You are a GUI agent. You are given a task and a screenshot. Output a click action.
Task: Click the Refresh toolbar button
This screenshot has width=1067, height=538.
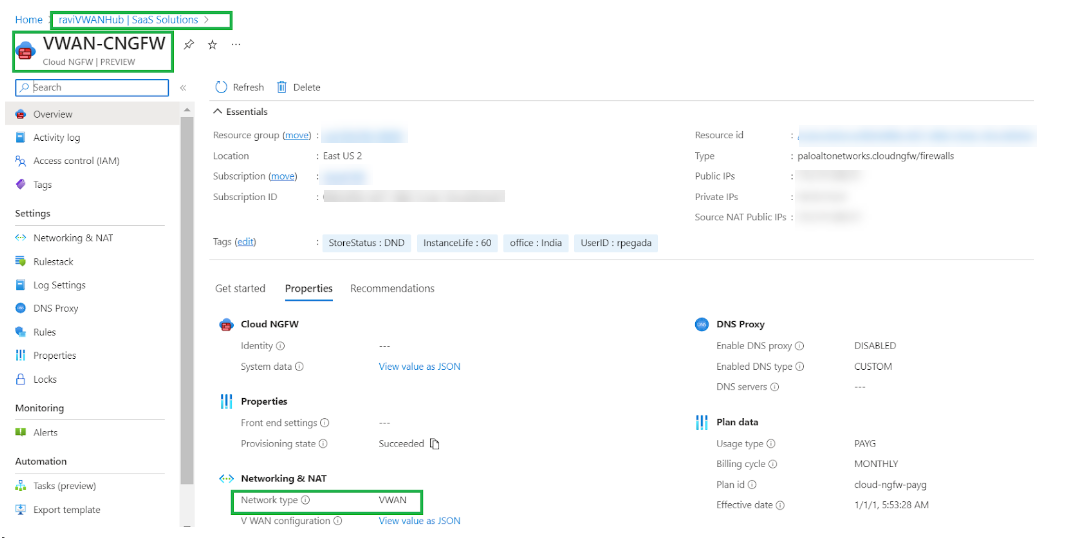[240, 87]
